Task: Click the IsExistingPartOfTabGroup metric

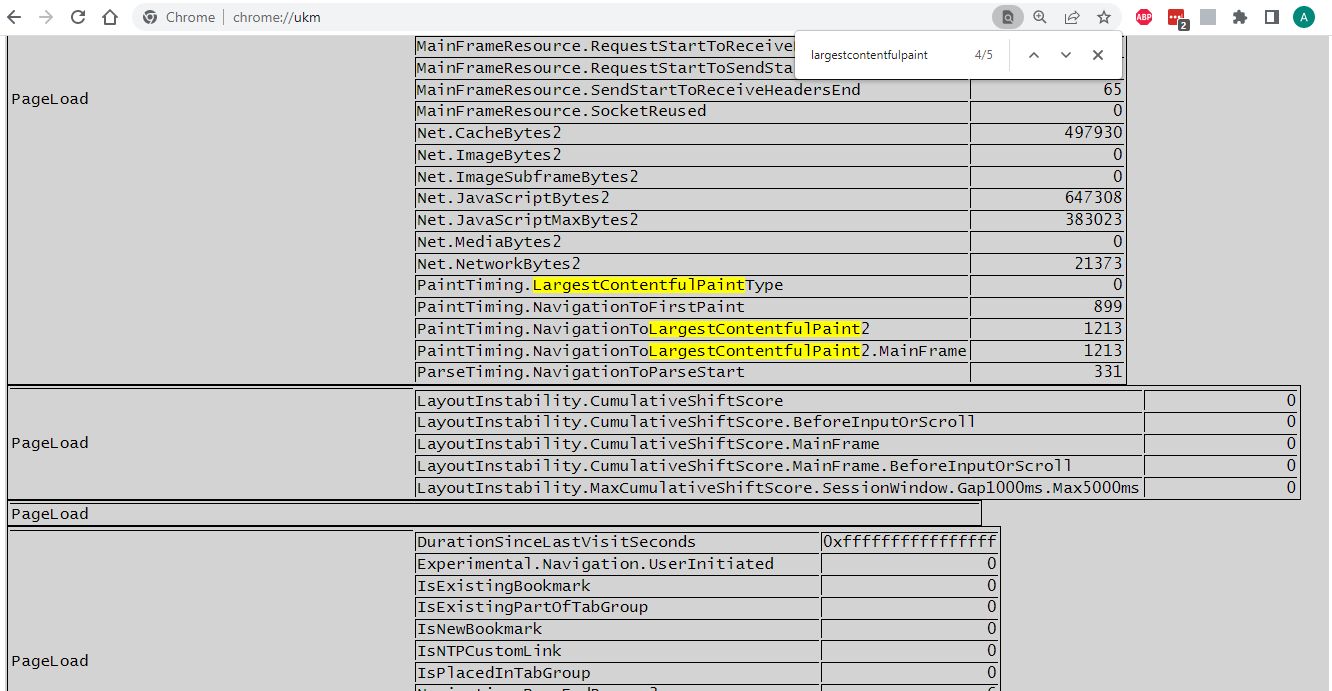Action: 532,607
